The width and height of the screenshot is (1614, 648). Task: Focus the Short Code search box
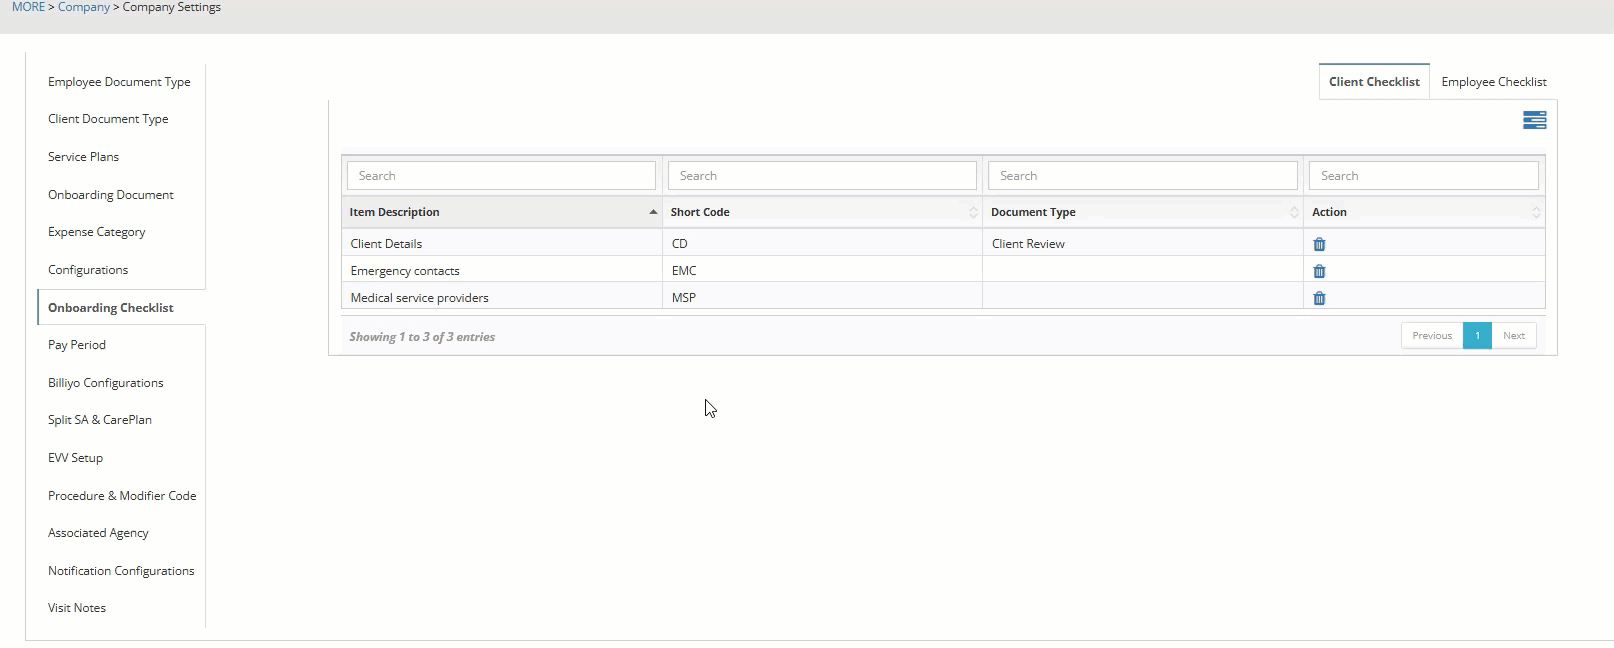coord(822,176)
